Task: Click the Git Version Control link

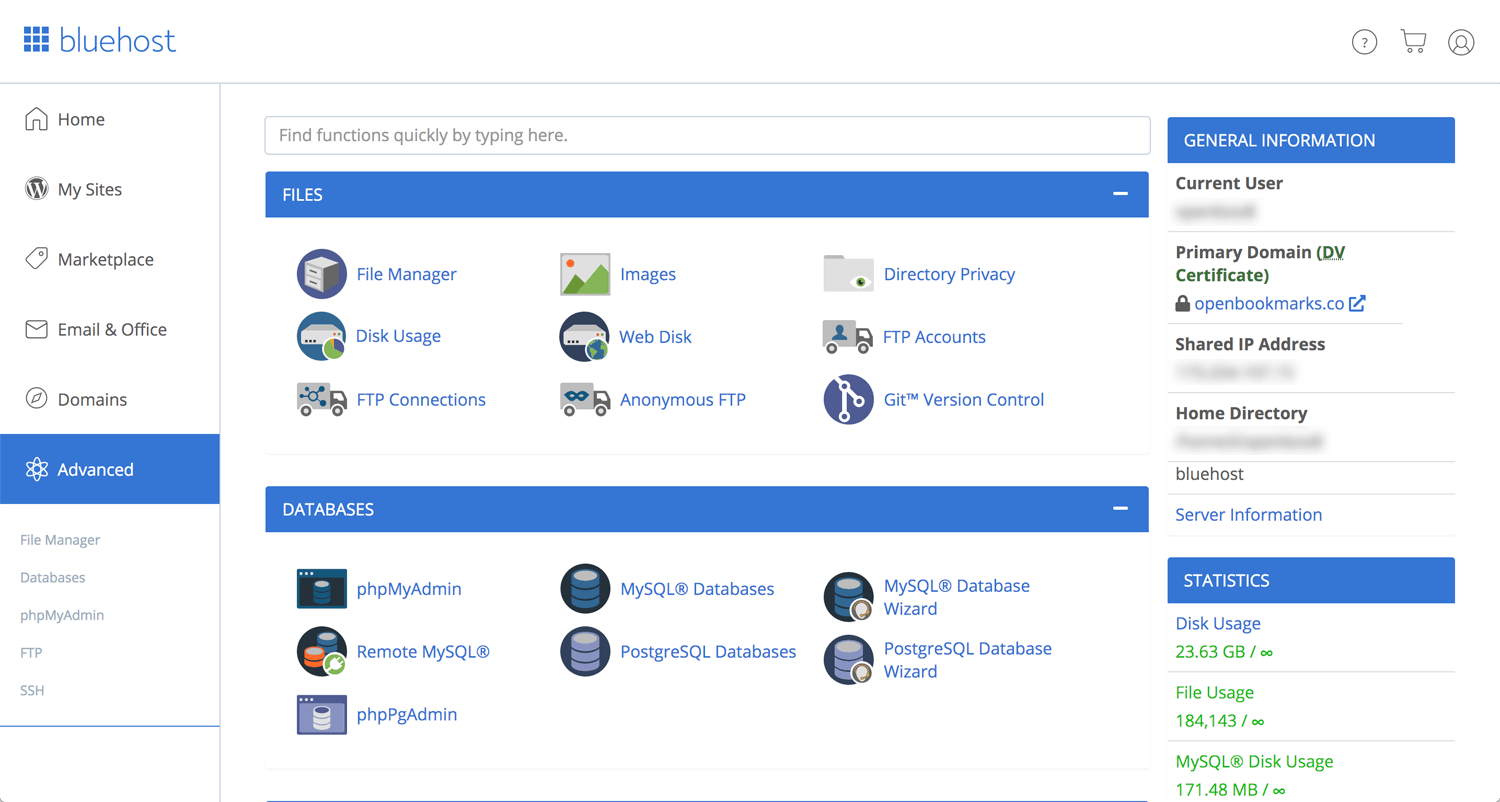Action: coord(964,399)
